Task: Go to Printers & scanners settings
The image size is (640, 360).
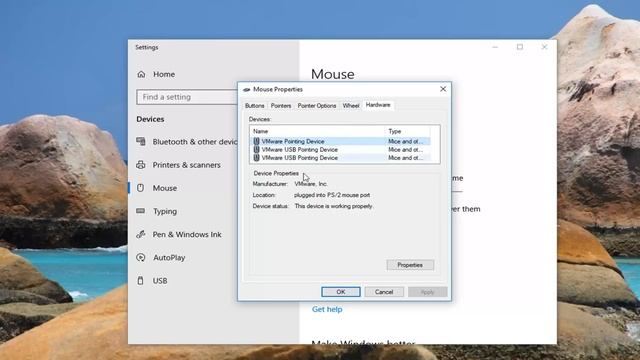Action: [187, 165]
